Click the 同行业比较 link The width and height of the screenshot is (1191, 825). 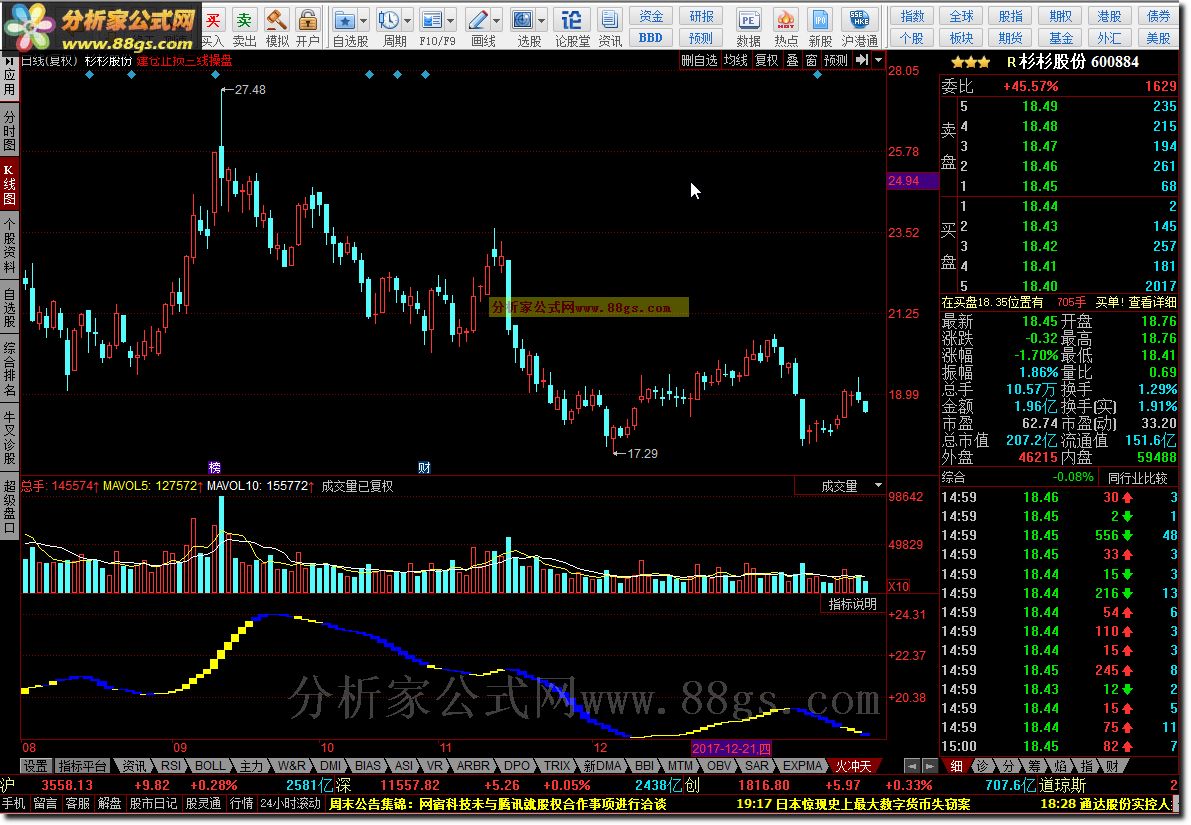tap(1137, 478)
